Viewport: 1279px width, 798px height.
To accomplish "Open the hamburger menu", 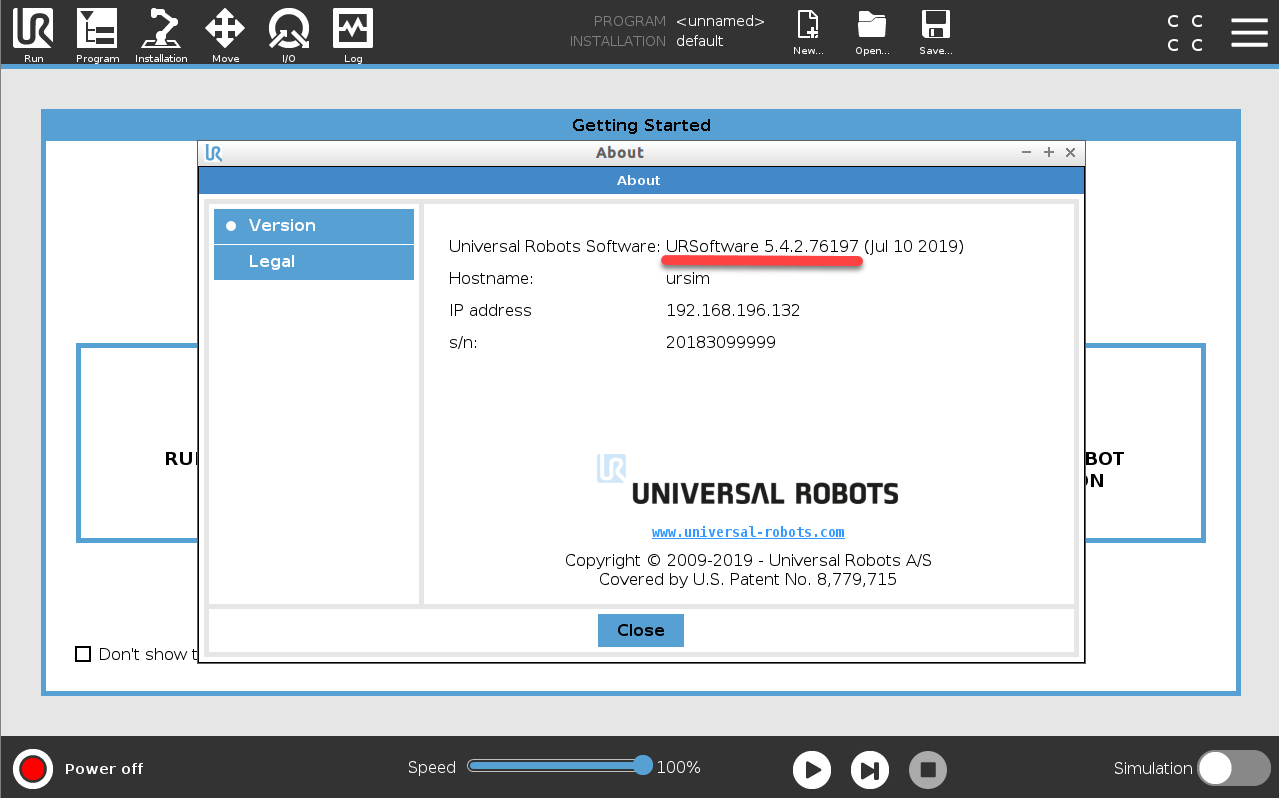I will [1249, 32].
